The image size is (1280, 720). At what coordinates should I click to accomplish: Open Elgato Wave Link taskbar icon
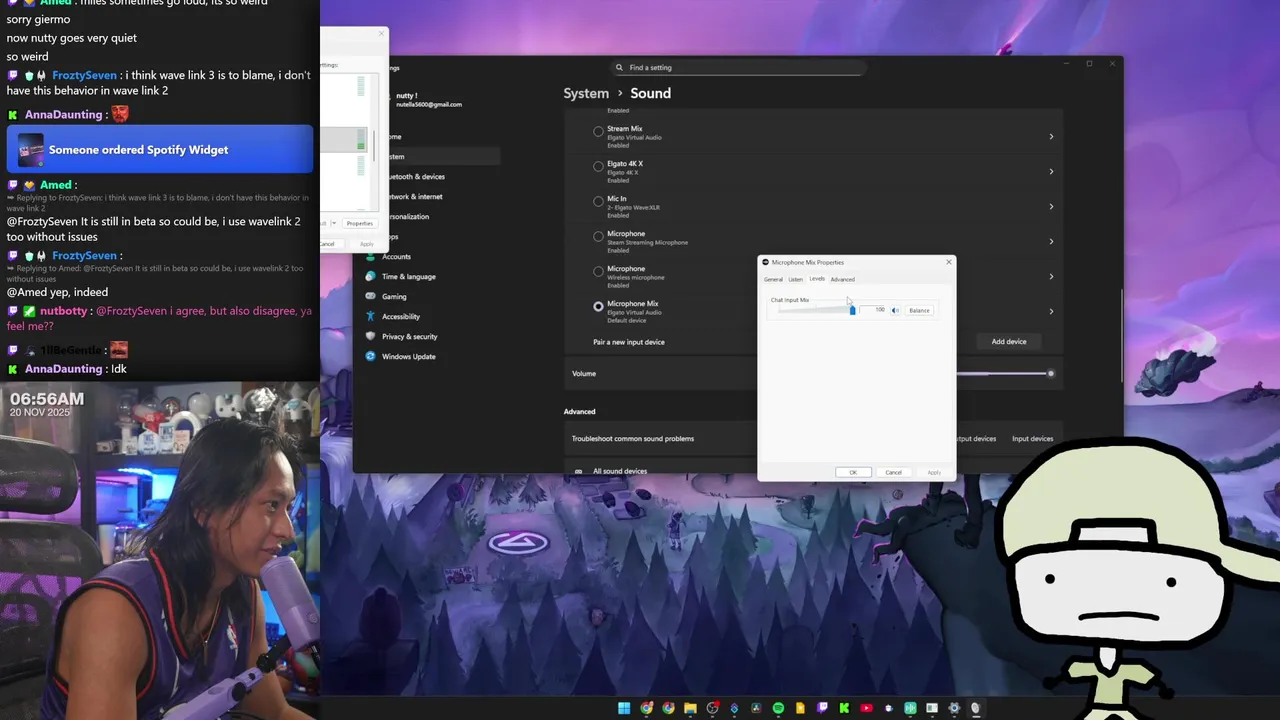click(910, 708)
